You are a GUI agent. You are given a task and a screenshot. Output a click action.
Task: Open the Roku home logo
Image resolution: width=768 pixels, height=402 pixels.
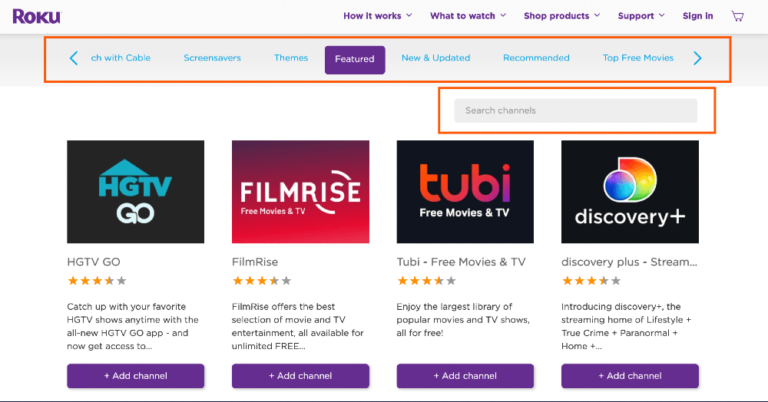36,16
